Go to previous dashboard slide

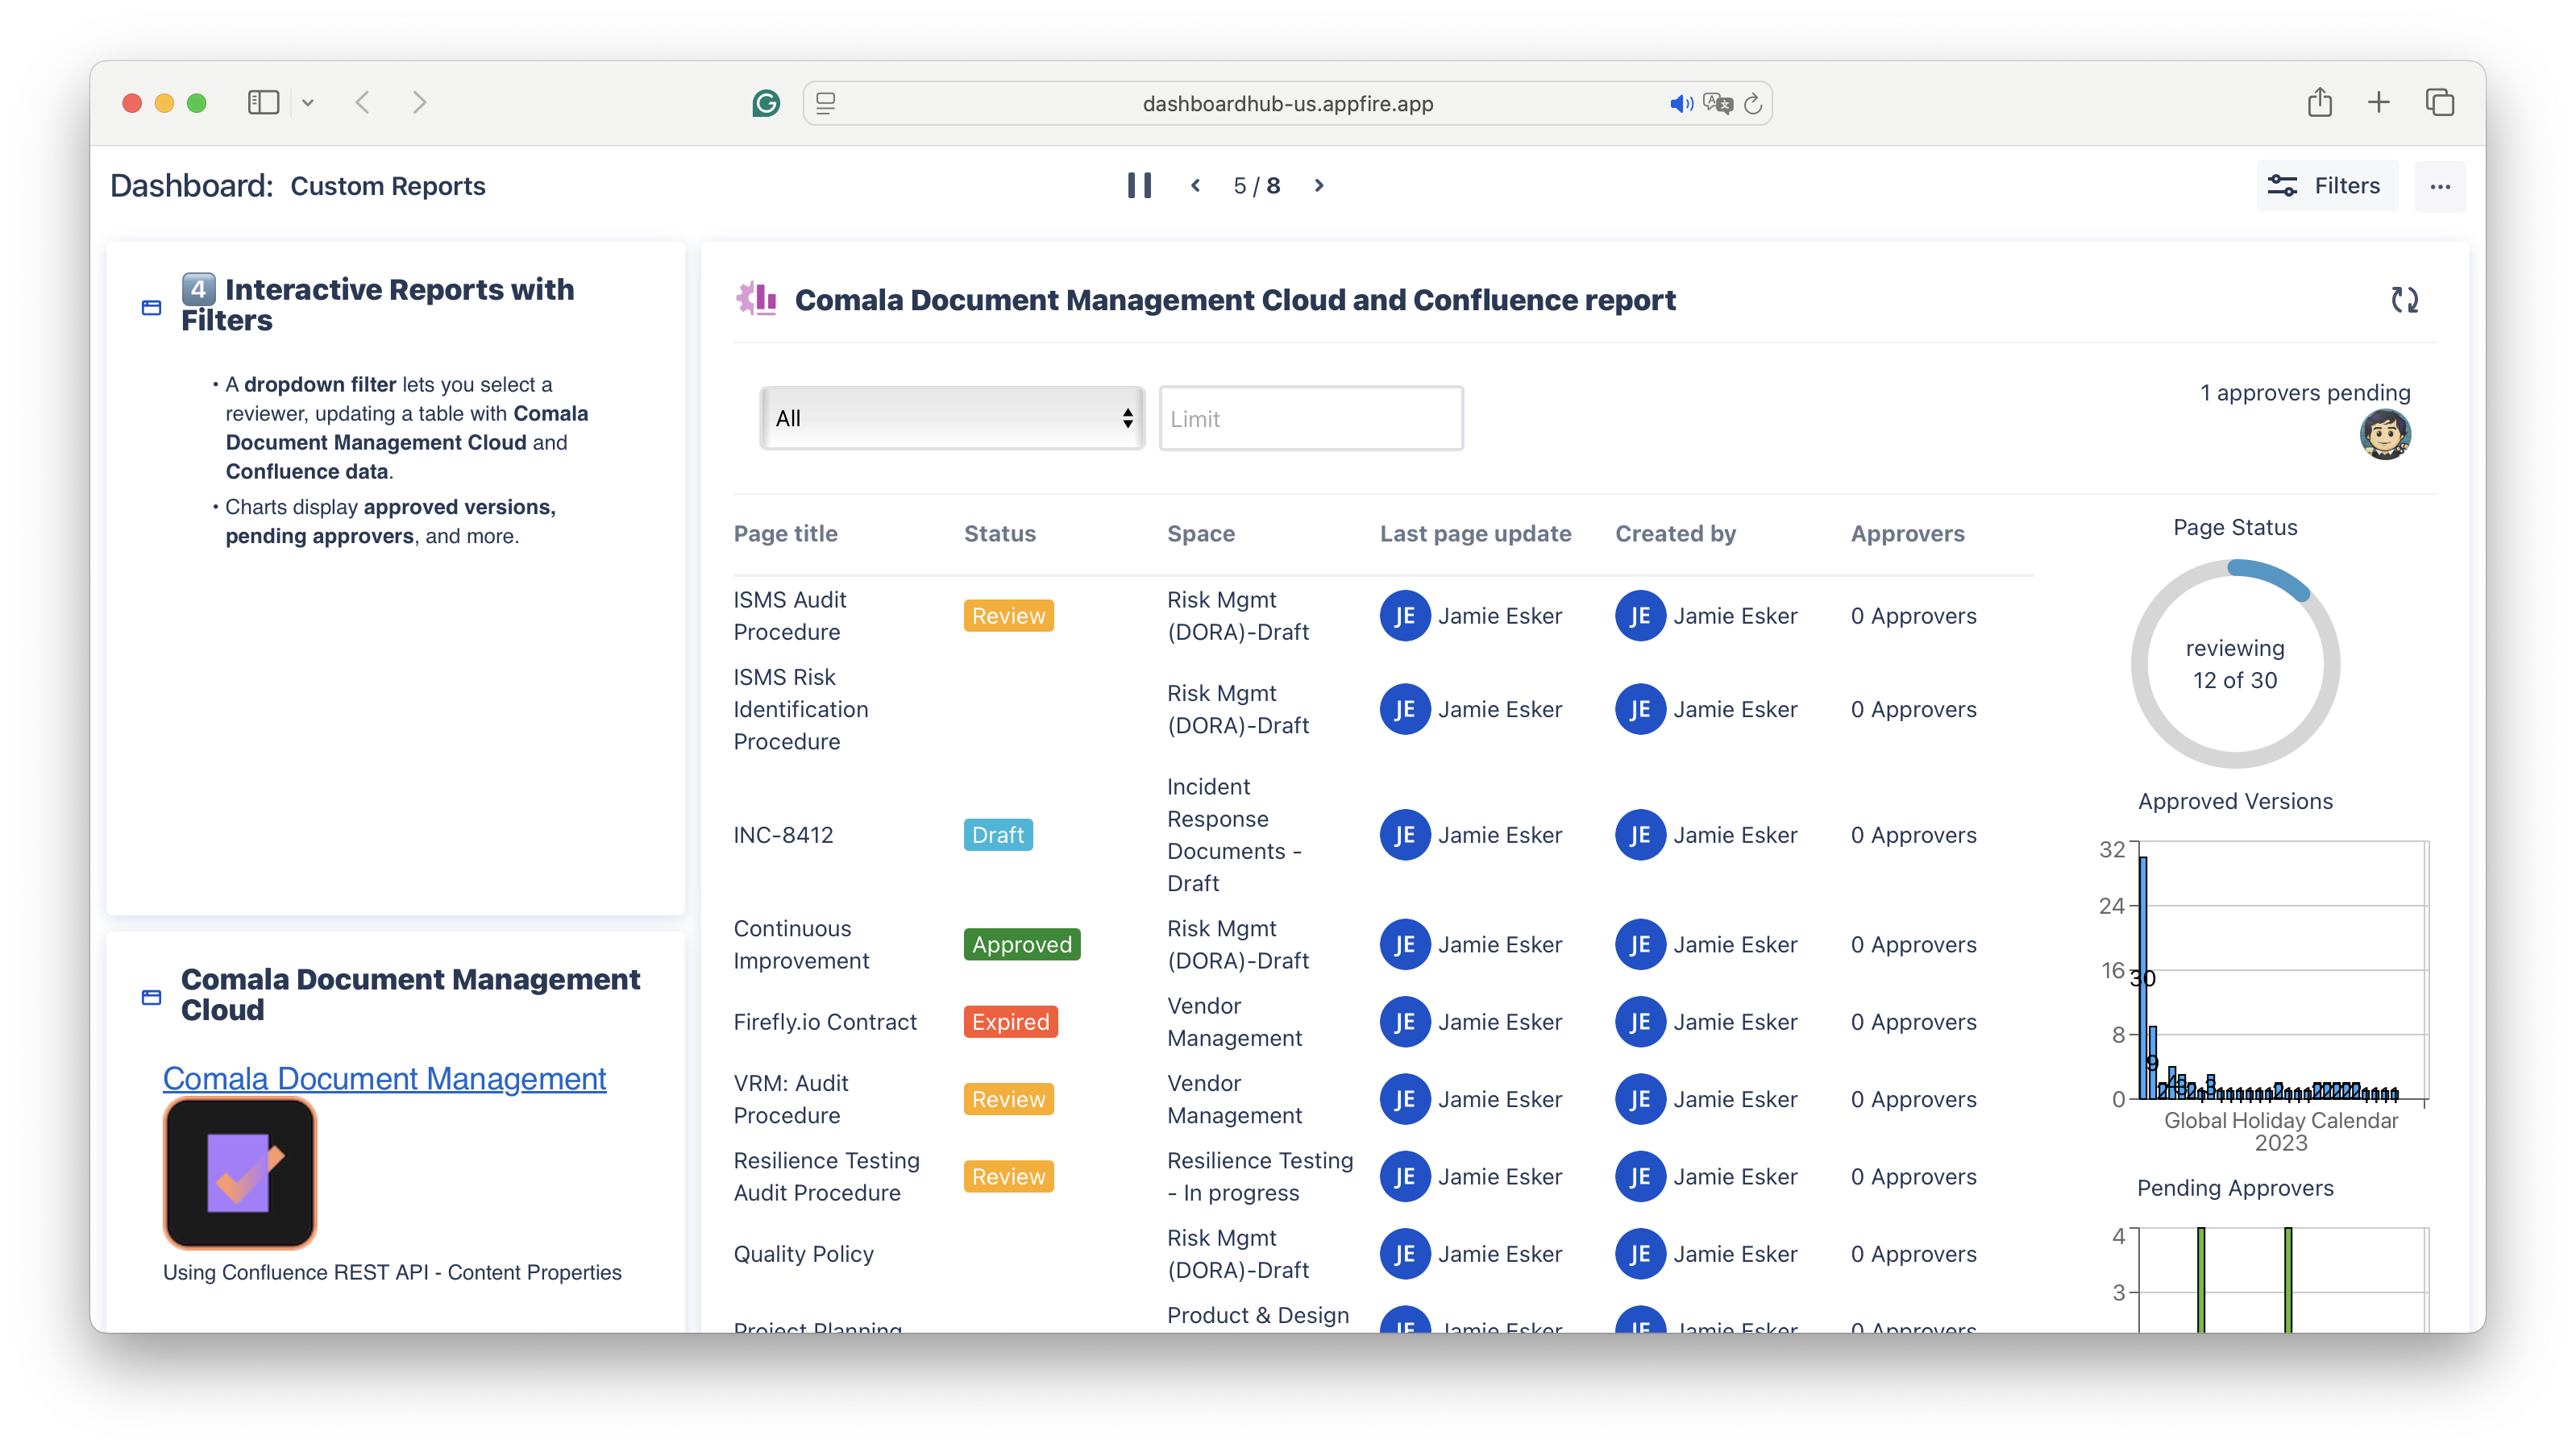[x=1195, y=185]
